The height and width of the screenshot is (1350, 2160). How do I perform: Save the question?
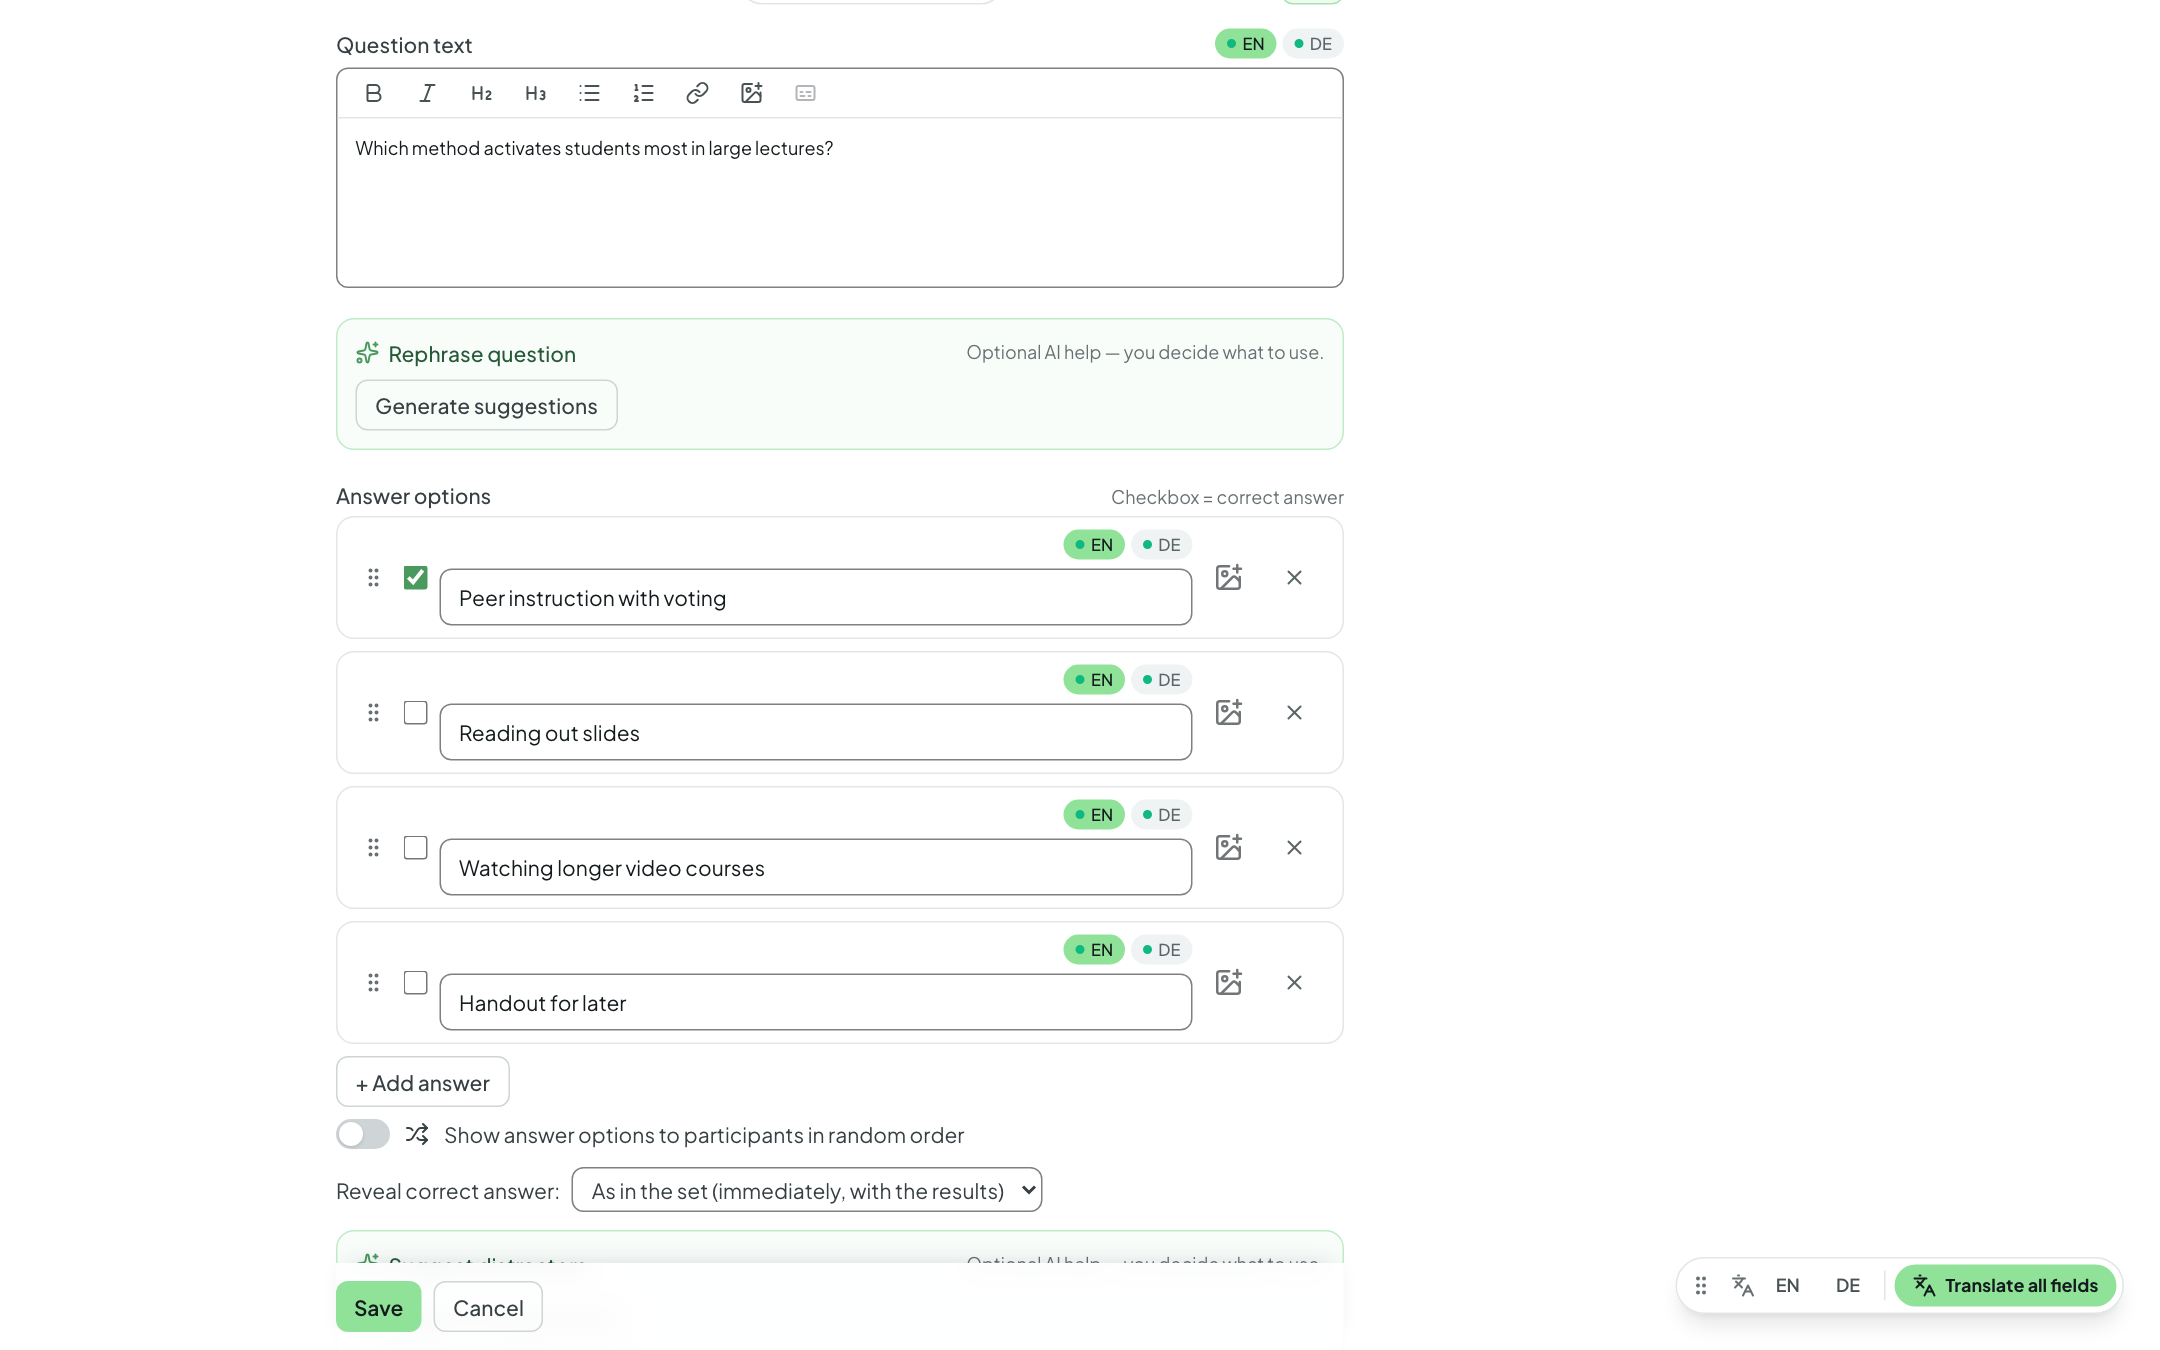click(378, 1307)
